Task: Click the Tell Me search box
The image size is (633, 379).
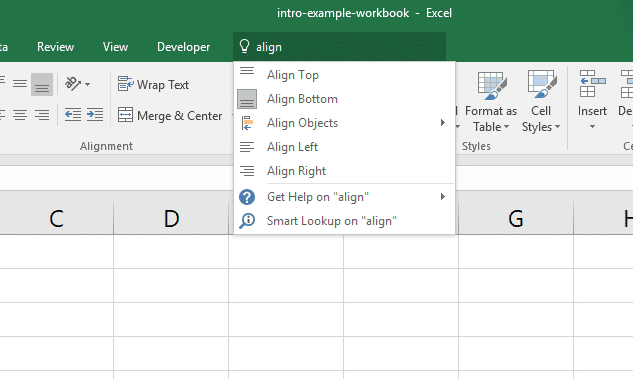Action: 340,47
